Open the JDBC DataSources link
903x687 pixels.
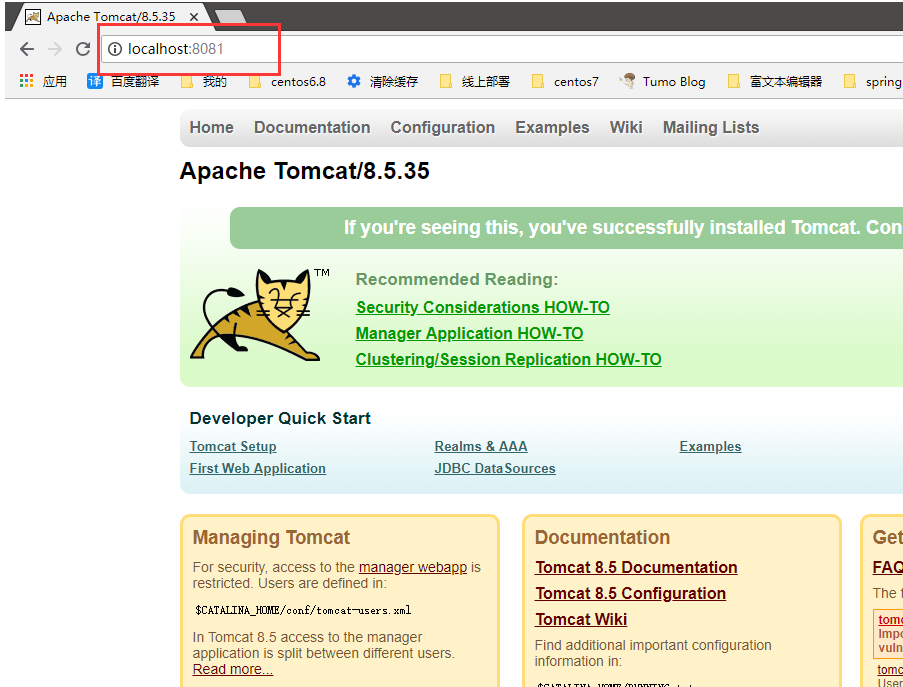click(494, 468)
